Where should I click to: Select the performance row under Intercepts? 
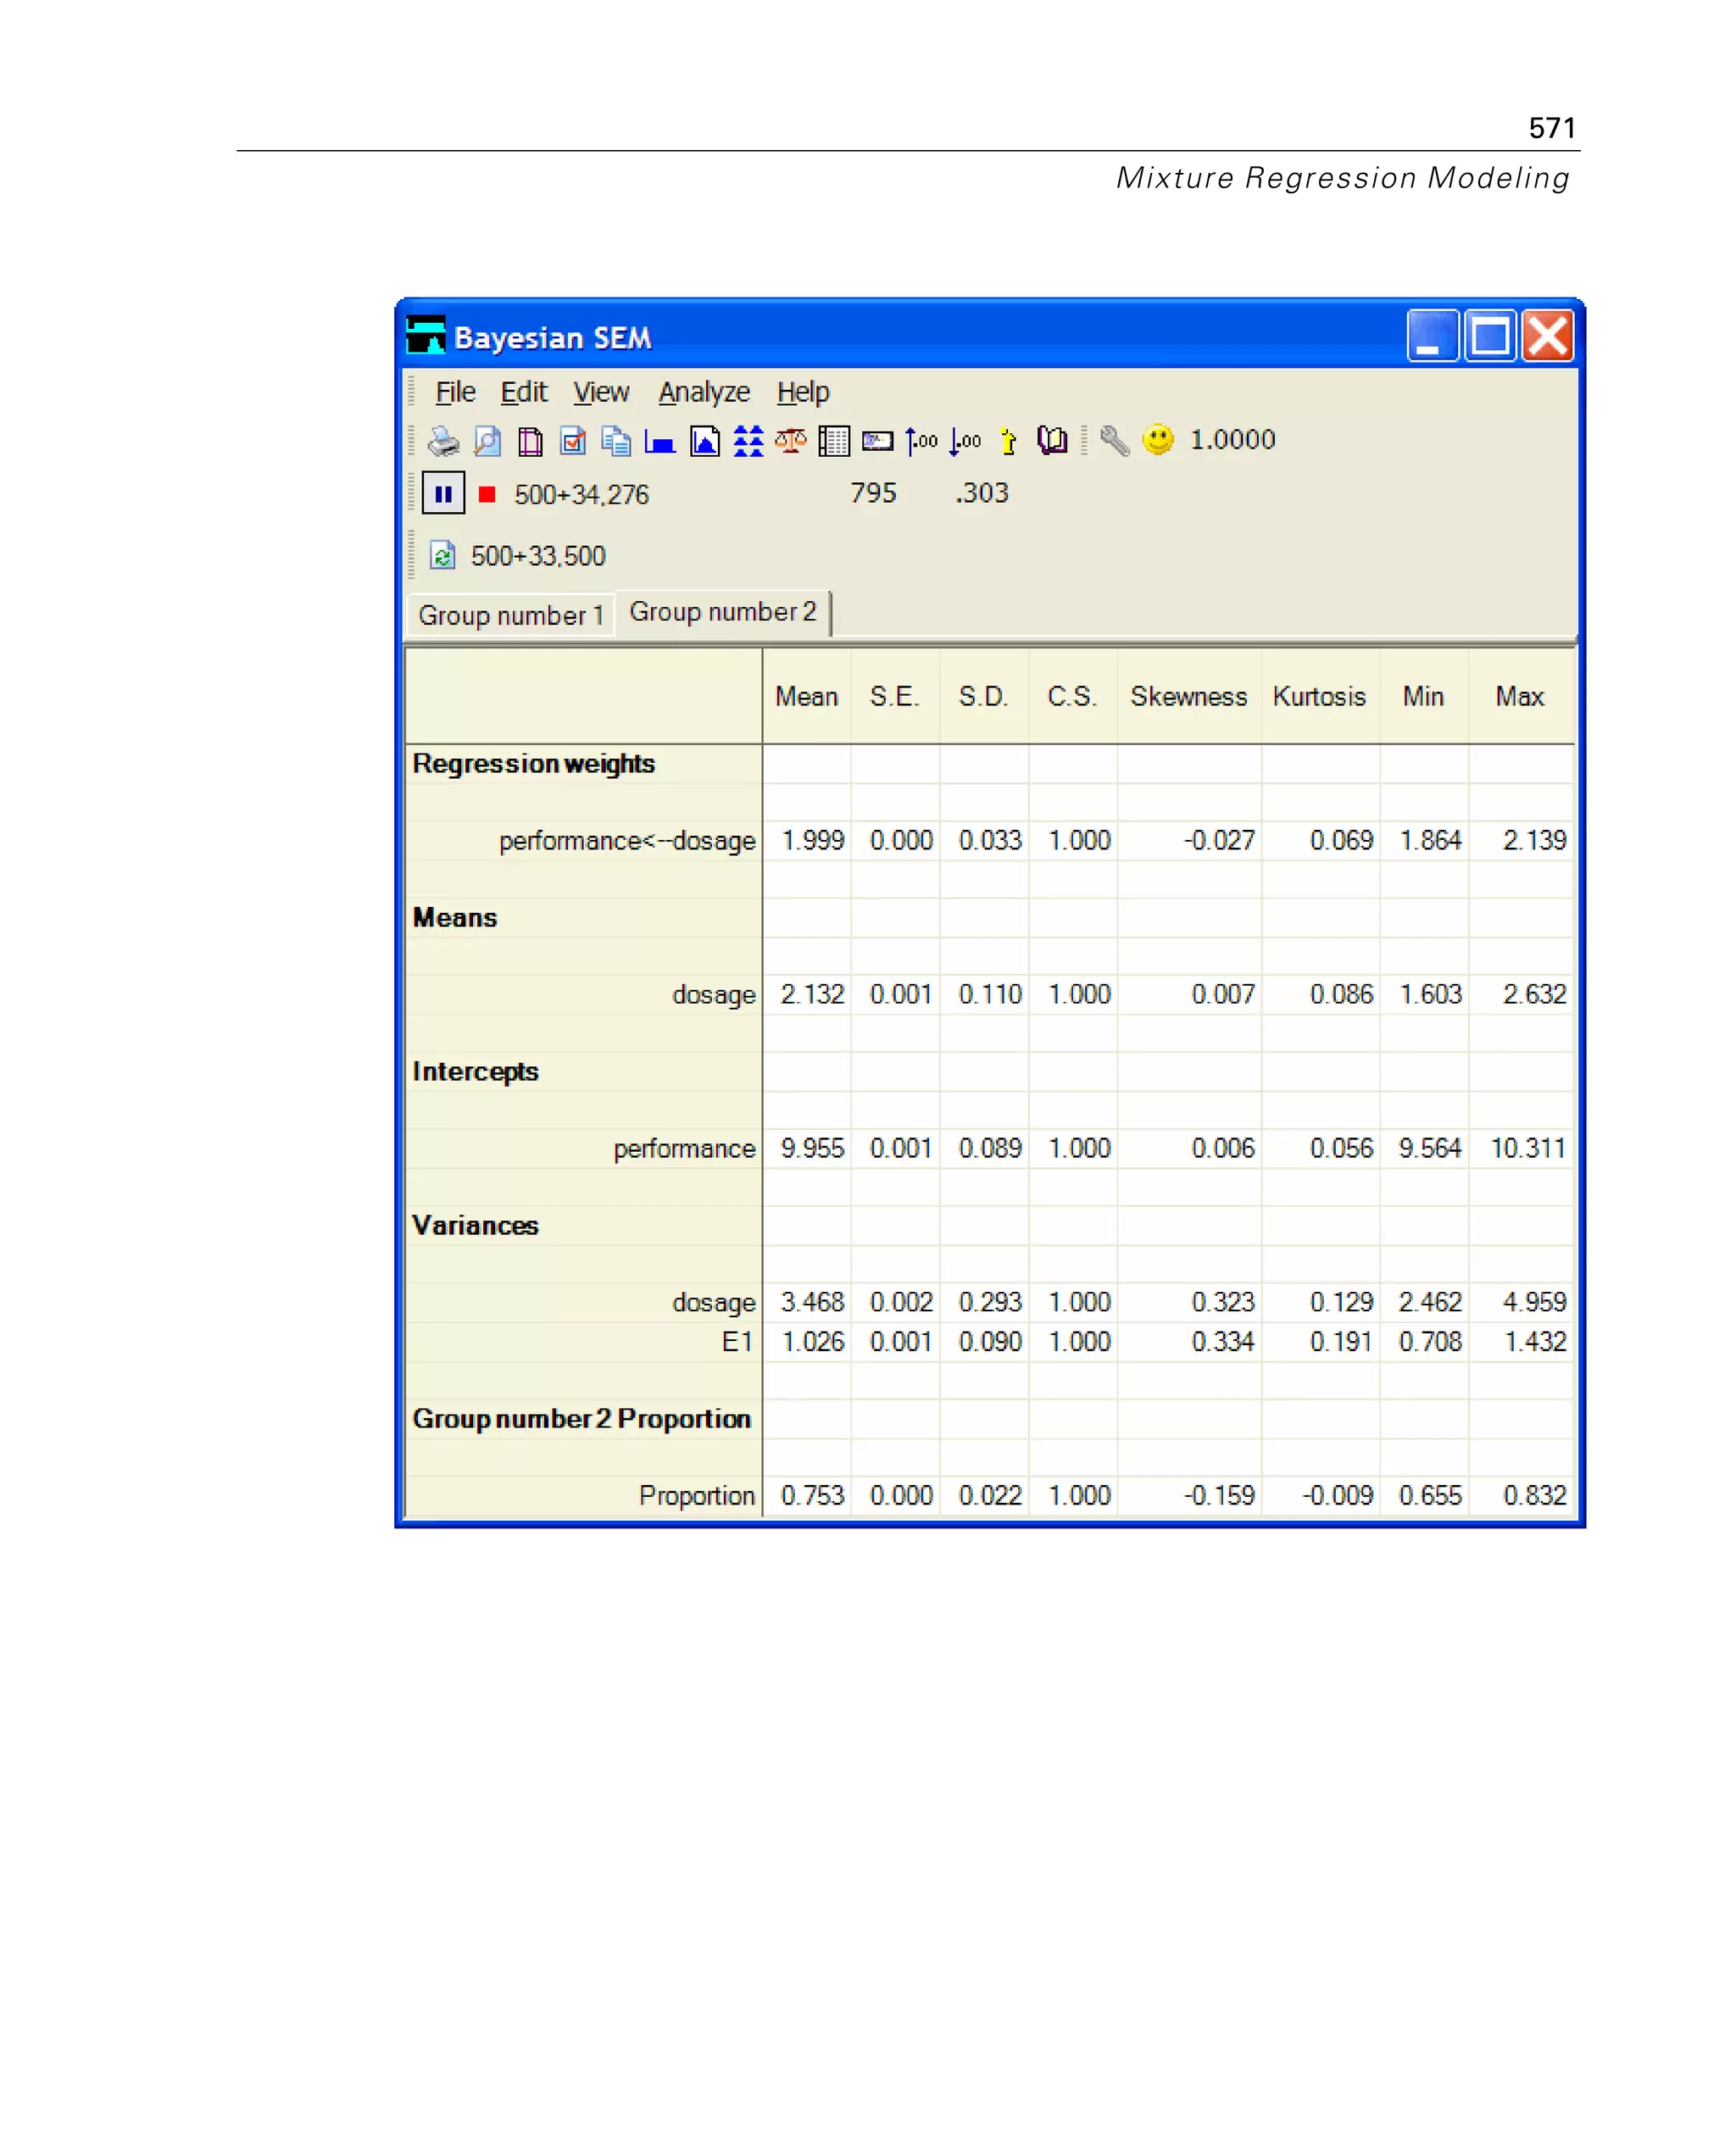[684, 1149]
